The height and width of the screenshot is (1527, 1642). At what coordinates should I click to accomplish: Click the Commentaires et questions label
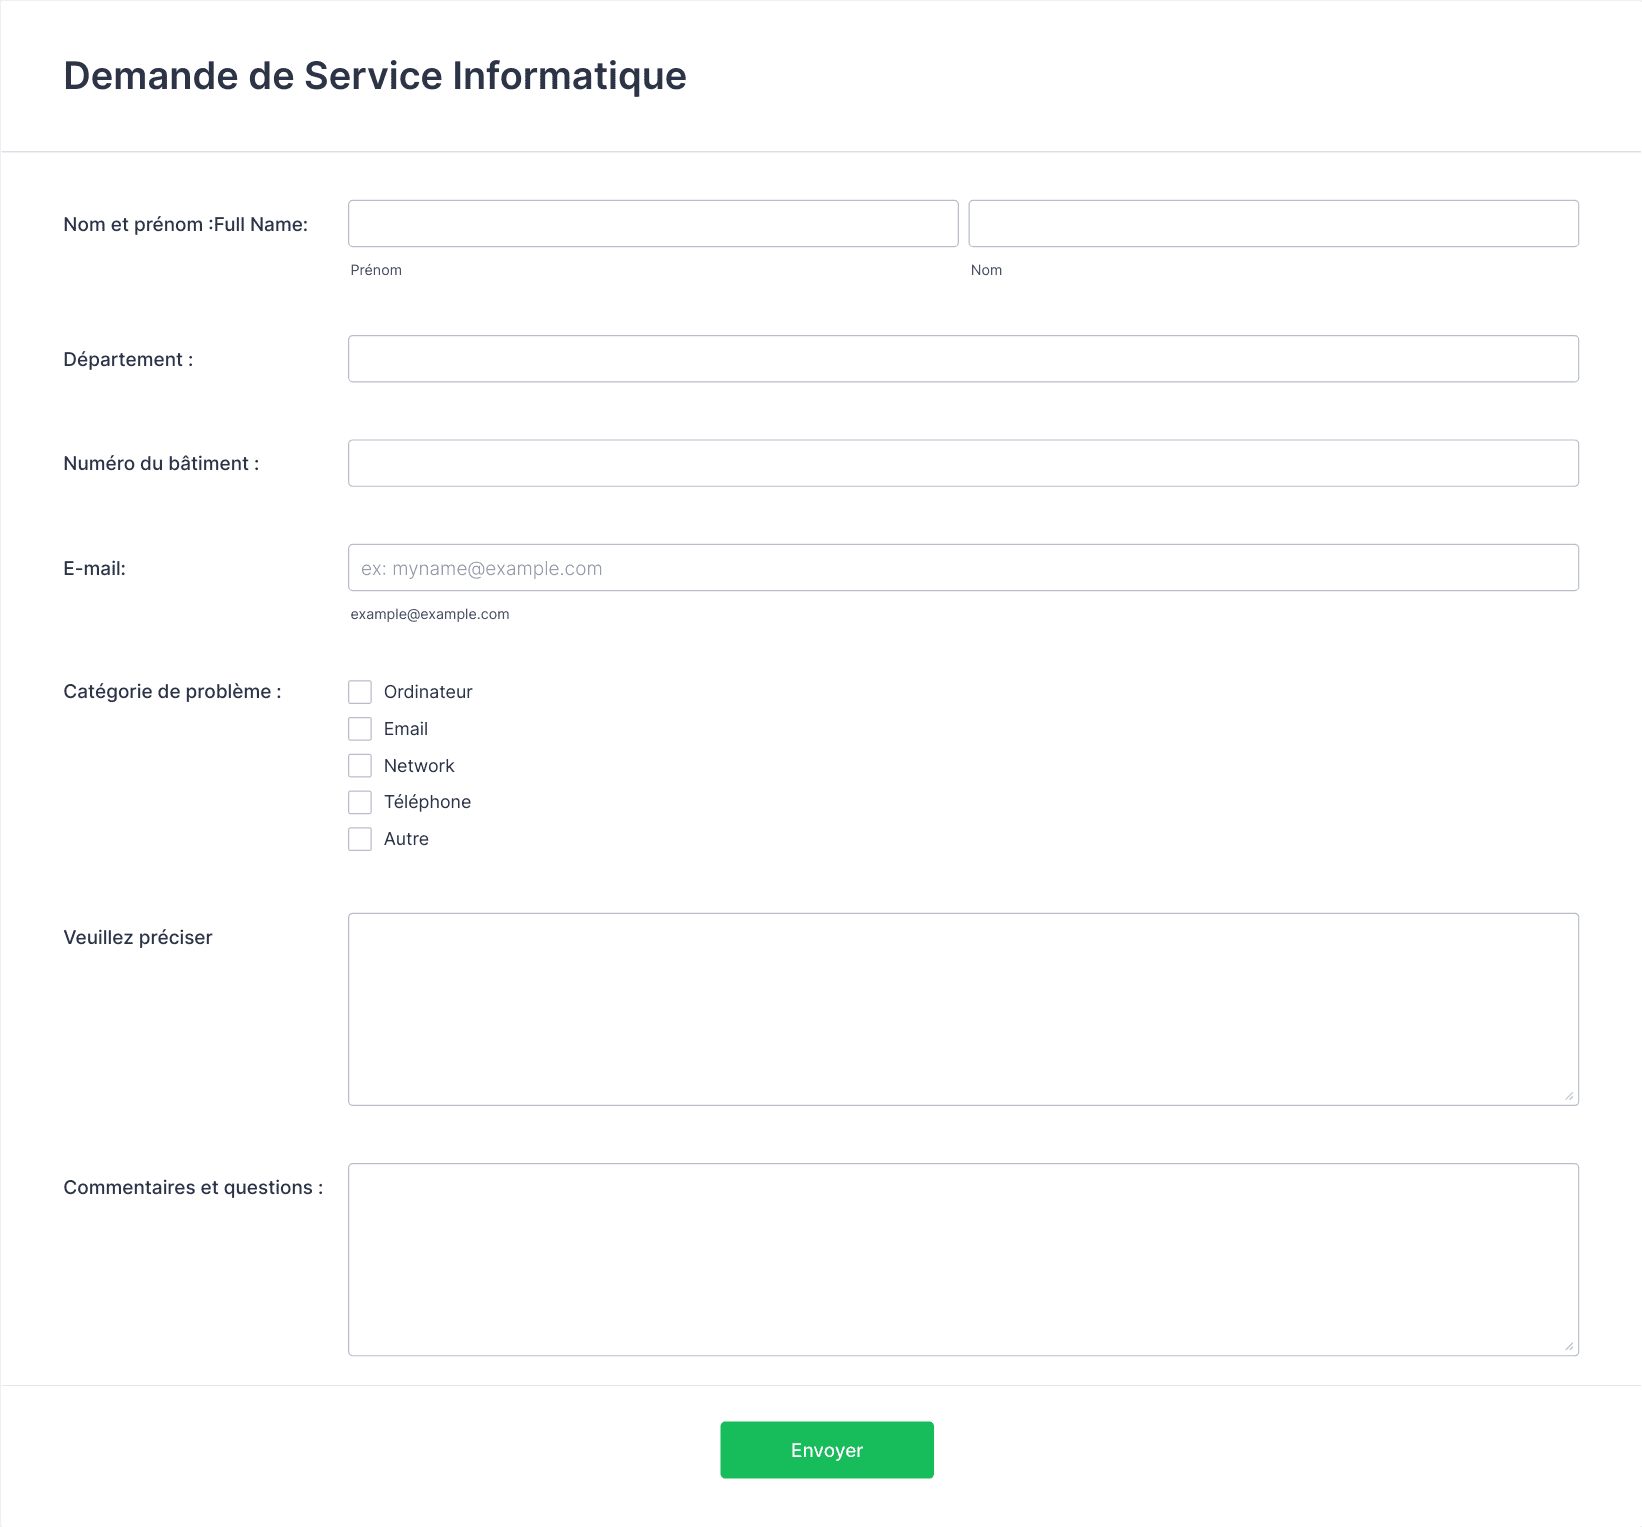click(x=193, y=1187)
